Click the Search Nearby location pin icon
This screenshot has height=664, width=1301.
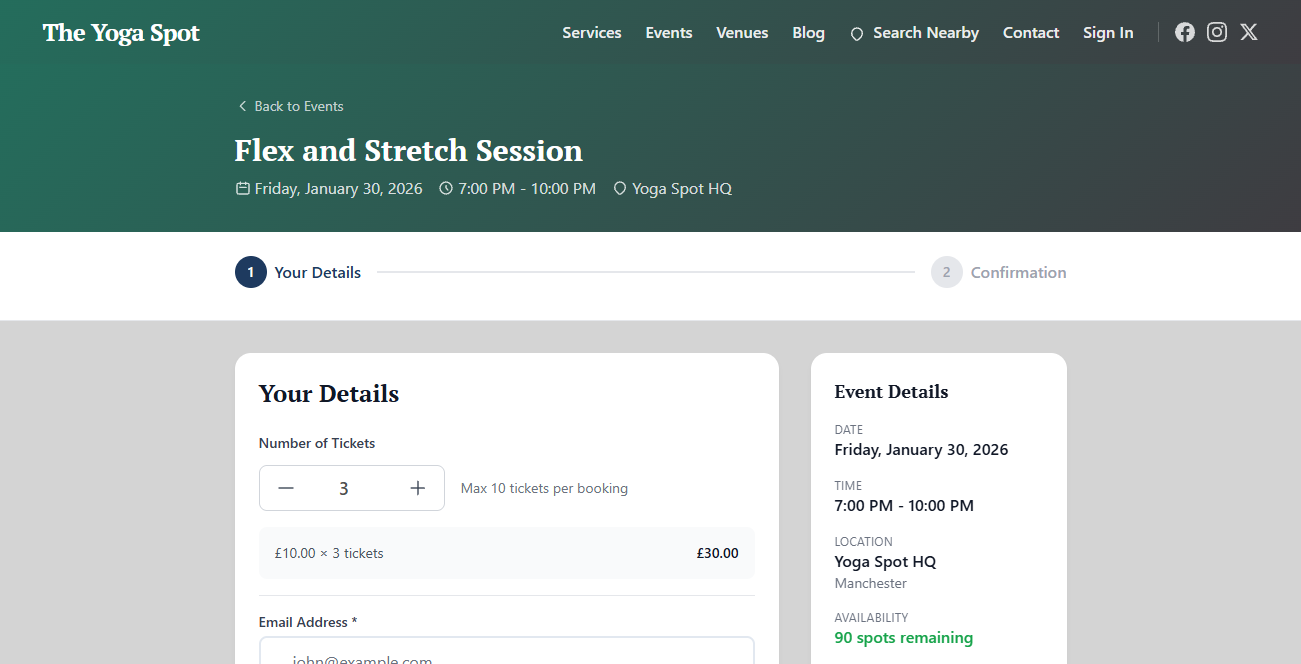pos(857,33)
